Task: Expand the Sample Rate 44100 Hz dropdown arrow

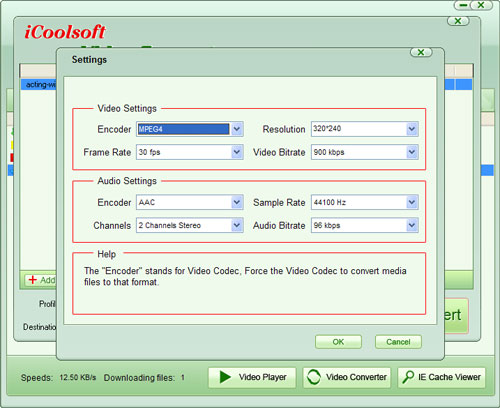Action: pyautogui.click(x=412, y=202)
